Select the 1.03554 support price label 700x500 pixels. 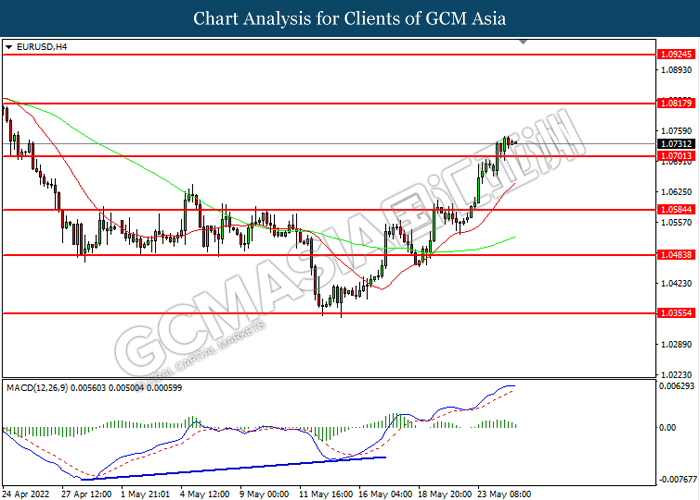[x=676, y=313]
